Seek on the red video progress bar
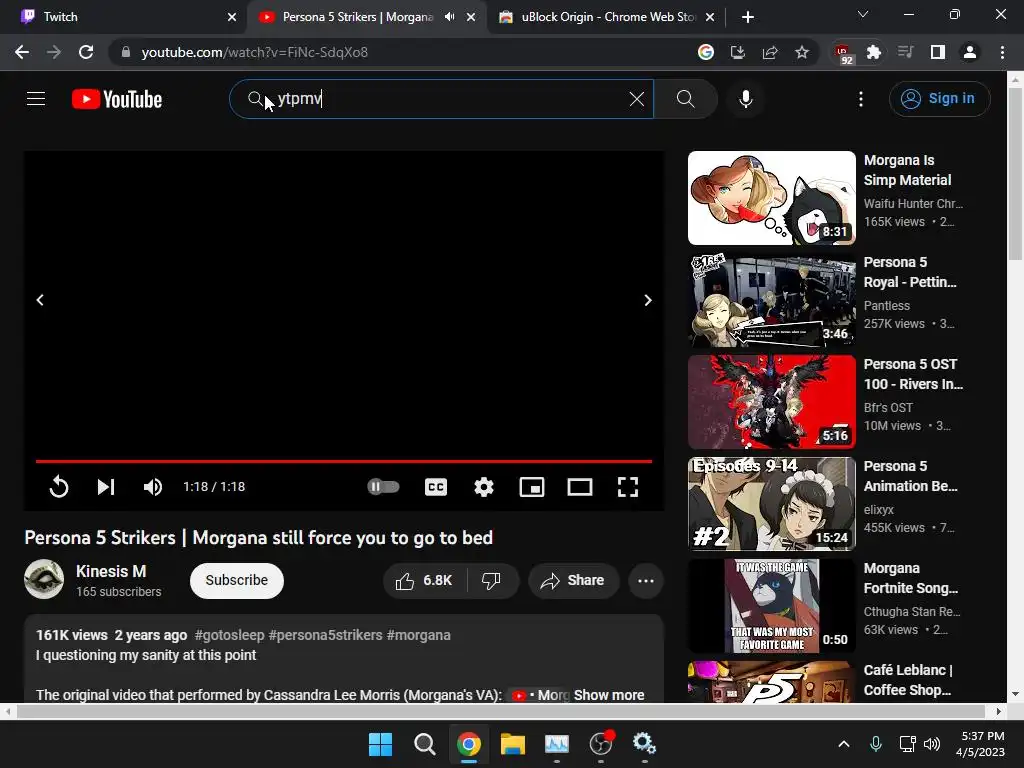Viewport: 1024px width, 768px height. coord(344,461)
